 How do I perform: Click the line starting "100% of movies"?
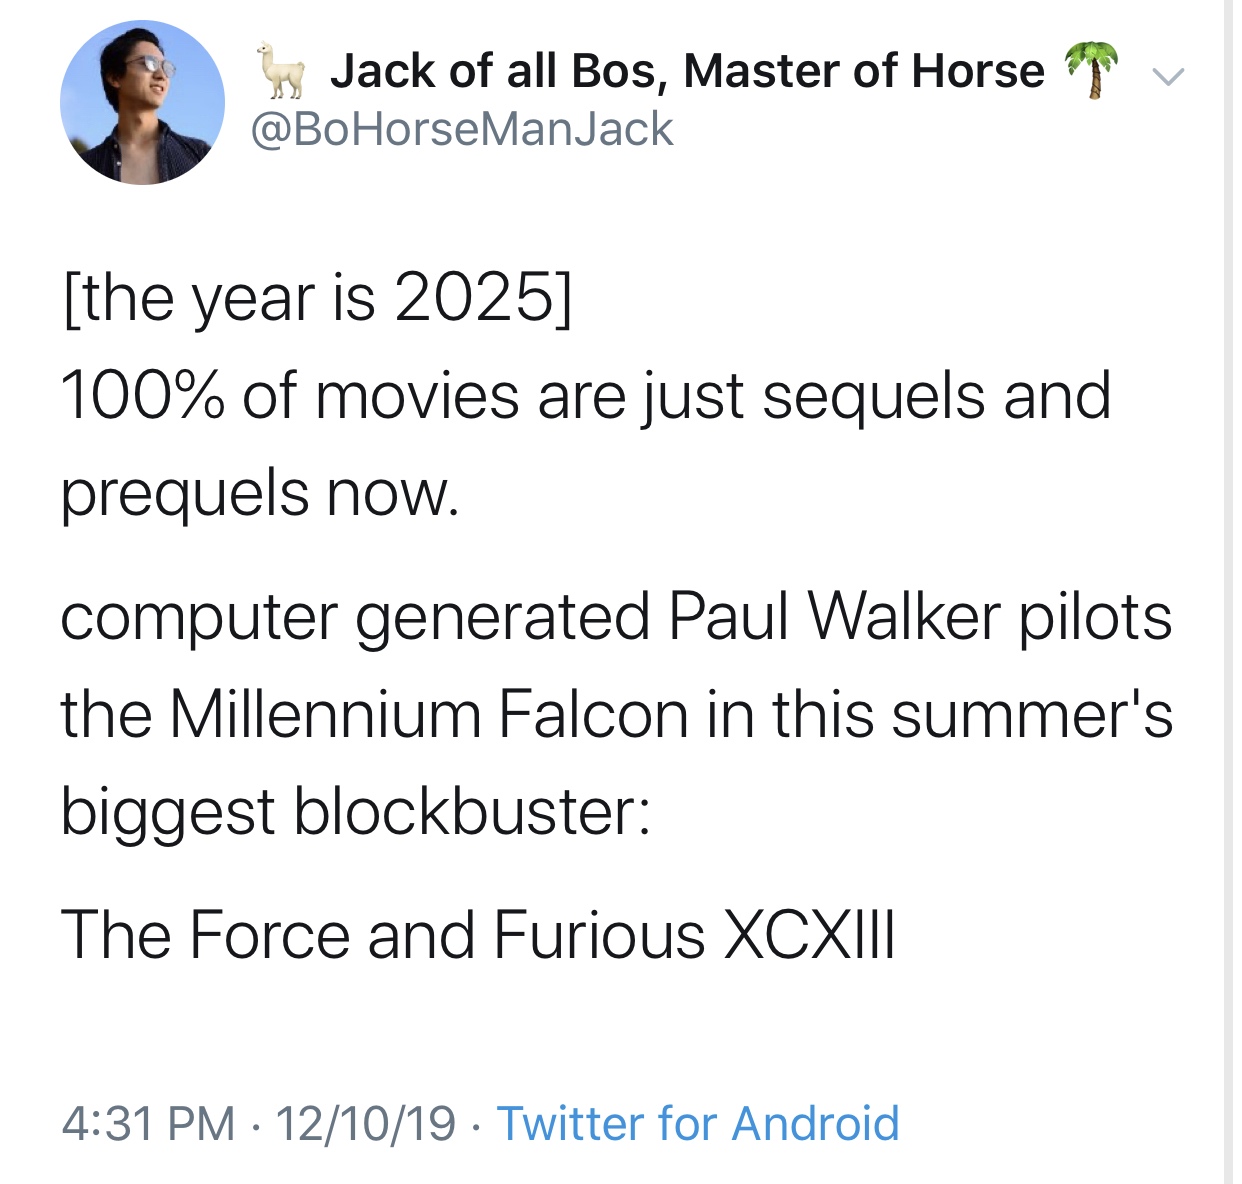click(x=585, y=395)
